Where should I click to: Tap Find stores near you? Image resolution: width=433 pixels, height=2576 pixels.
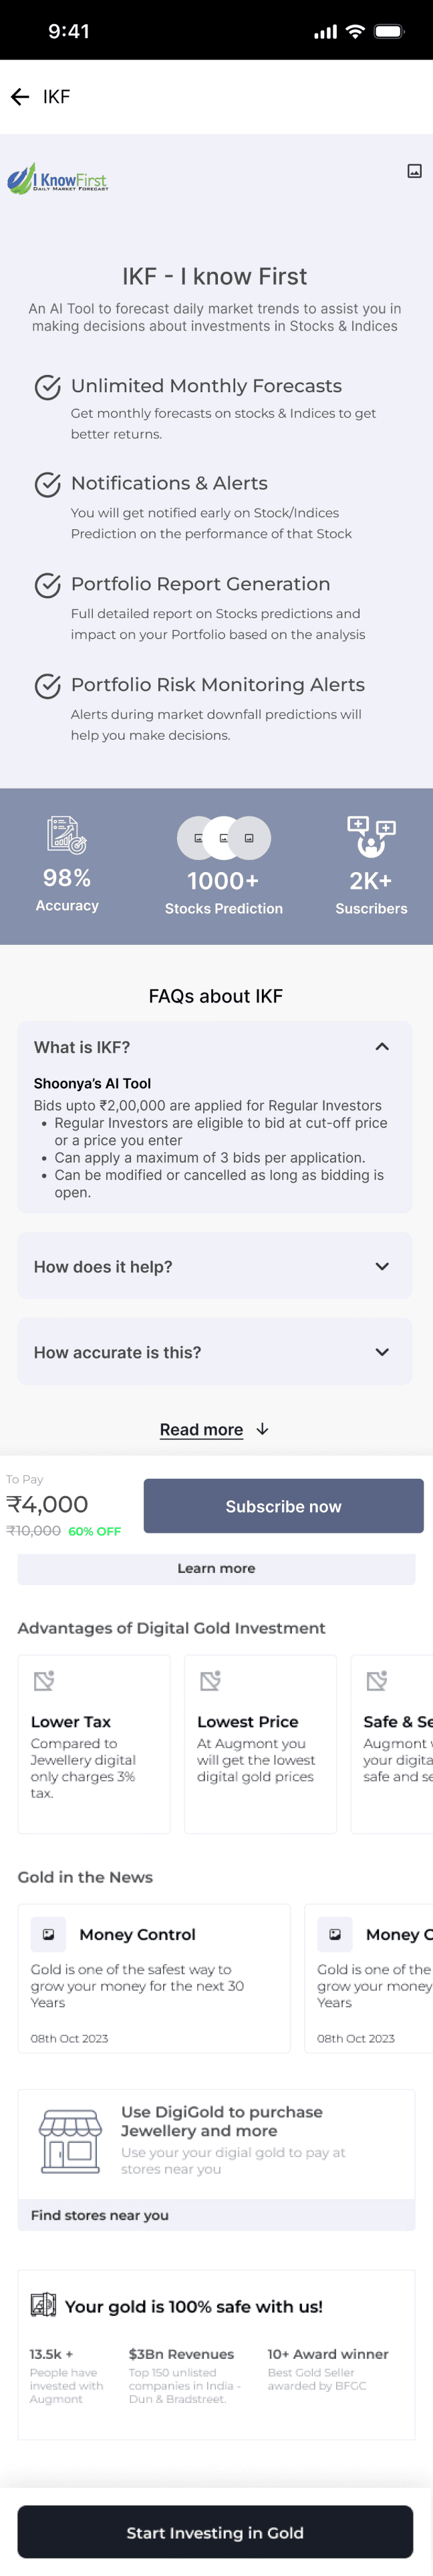[100, 2215]
